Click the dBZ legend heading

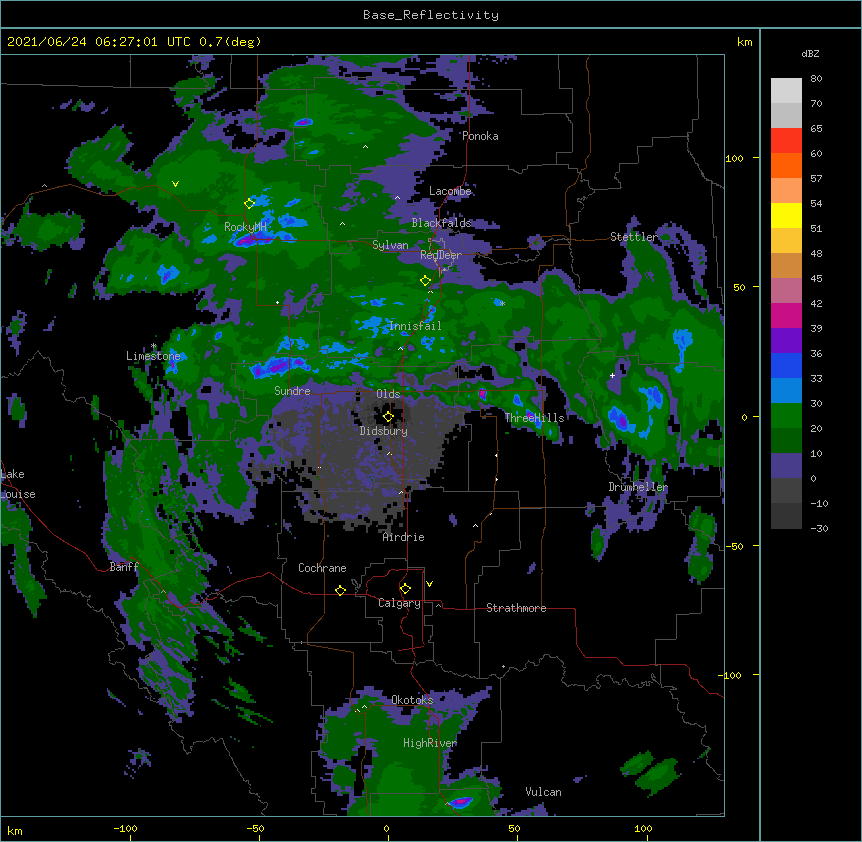[x=810, y=54]
